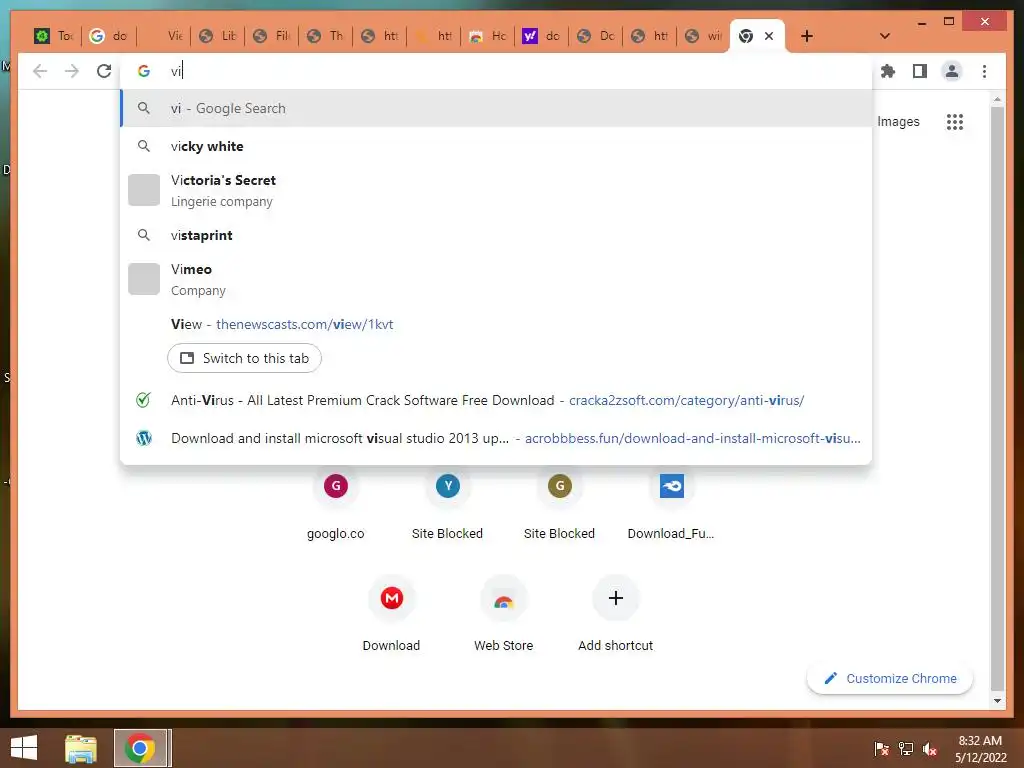The width and height of the screenshot is (1024, 768).
Task: Switch to the 'Do' tab
Action: [x=596, y=36]
